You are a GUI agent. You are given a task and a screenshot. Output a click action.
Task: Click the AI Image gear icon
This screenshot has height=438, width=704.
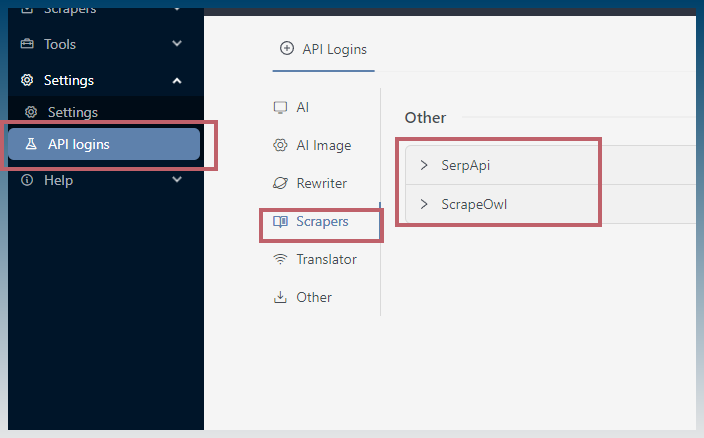tap(280, 145)
